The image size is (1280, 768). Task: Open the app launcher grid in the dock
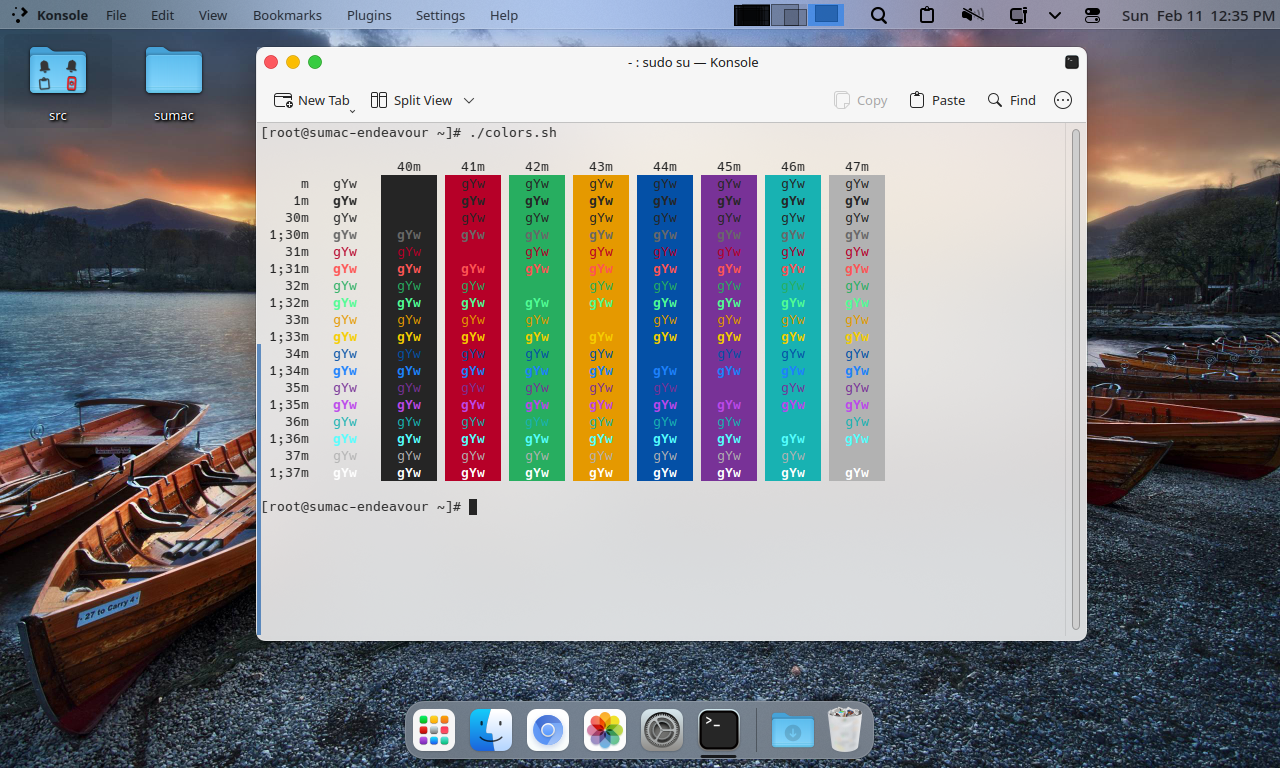[x=433, y=730]
